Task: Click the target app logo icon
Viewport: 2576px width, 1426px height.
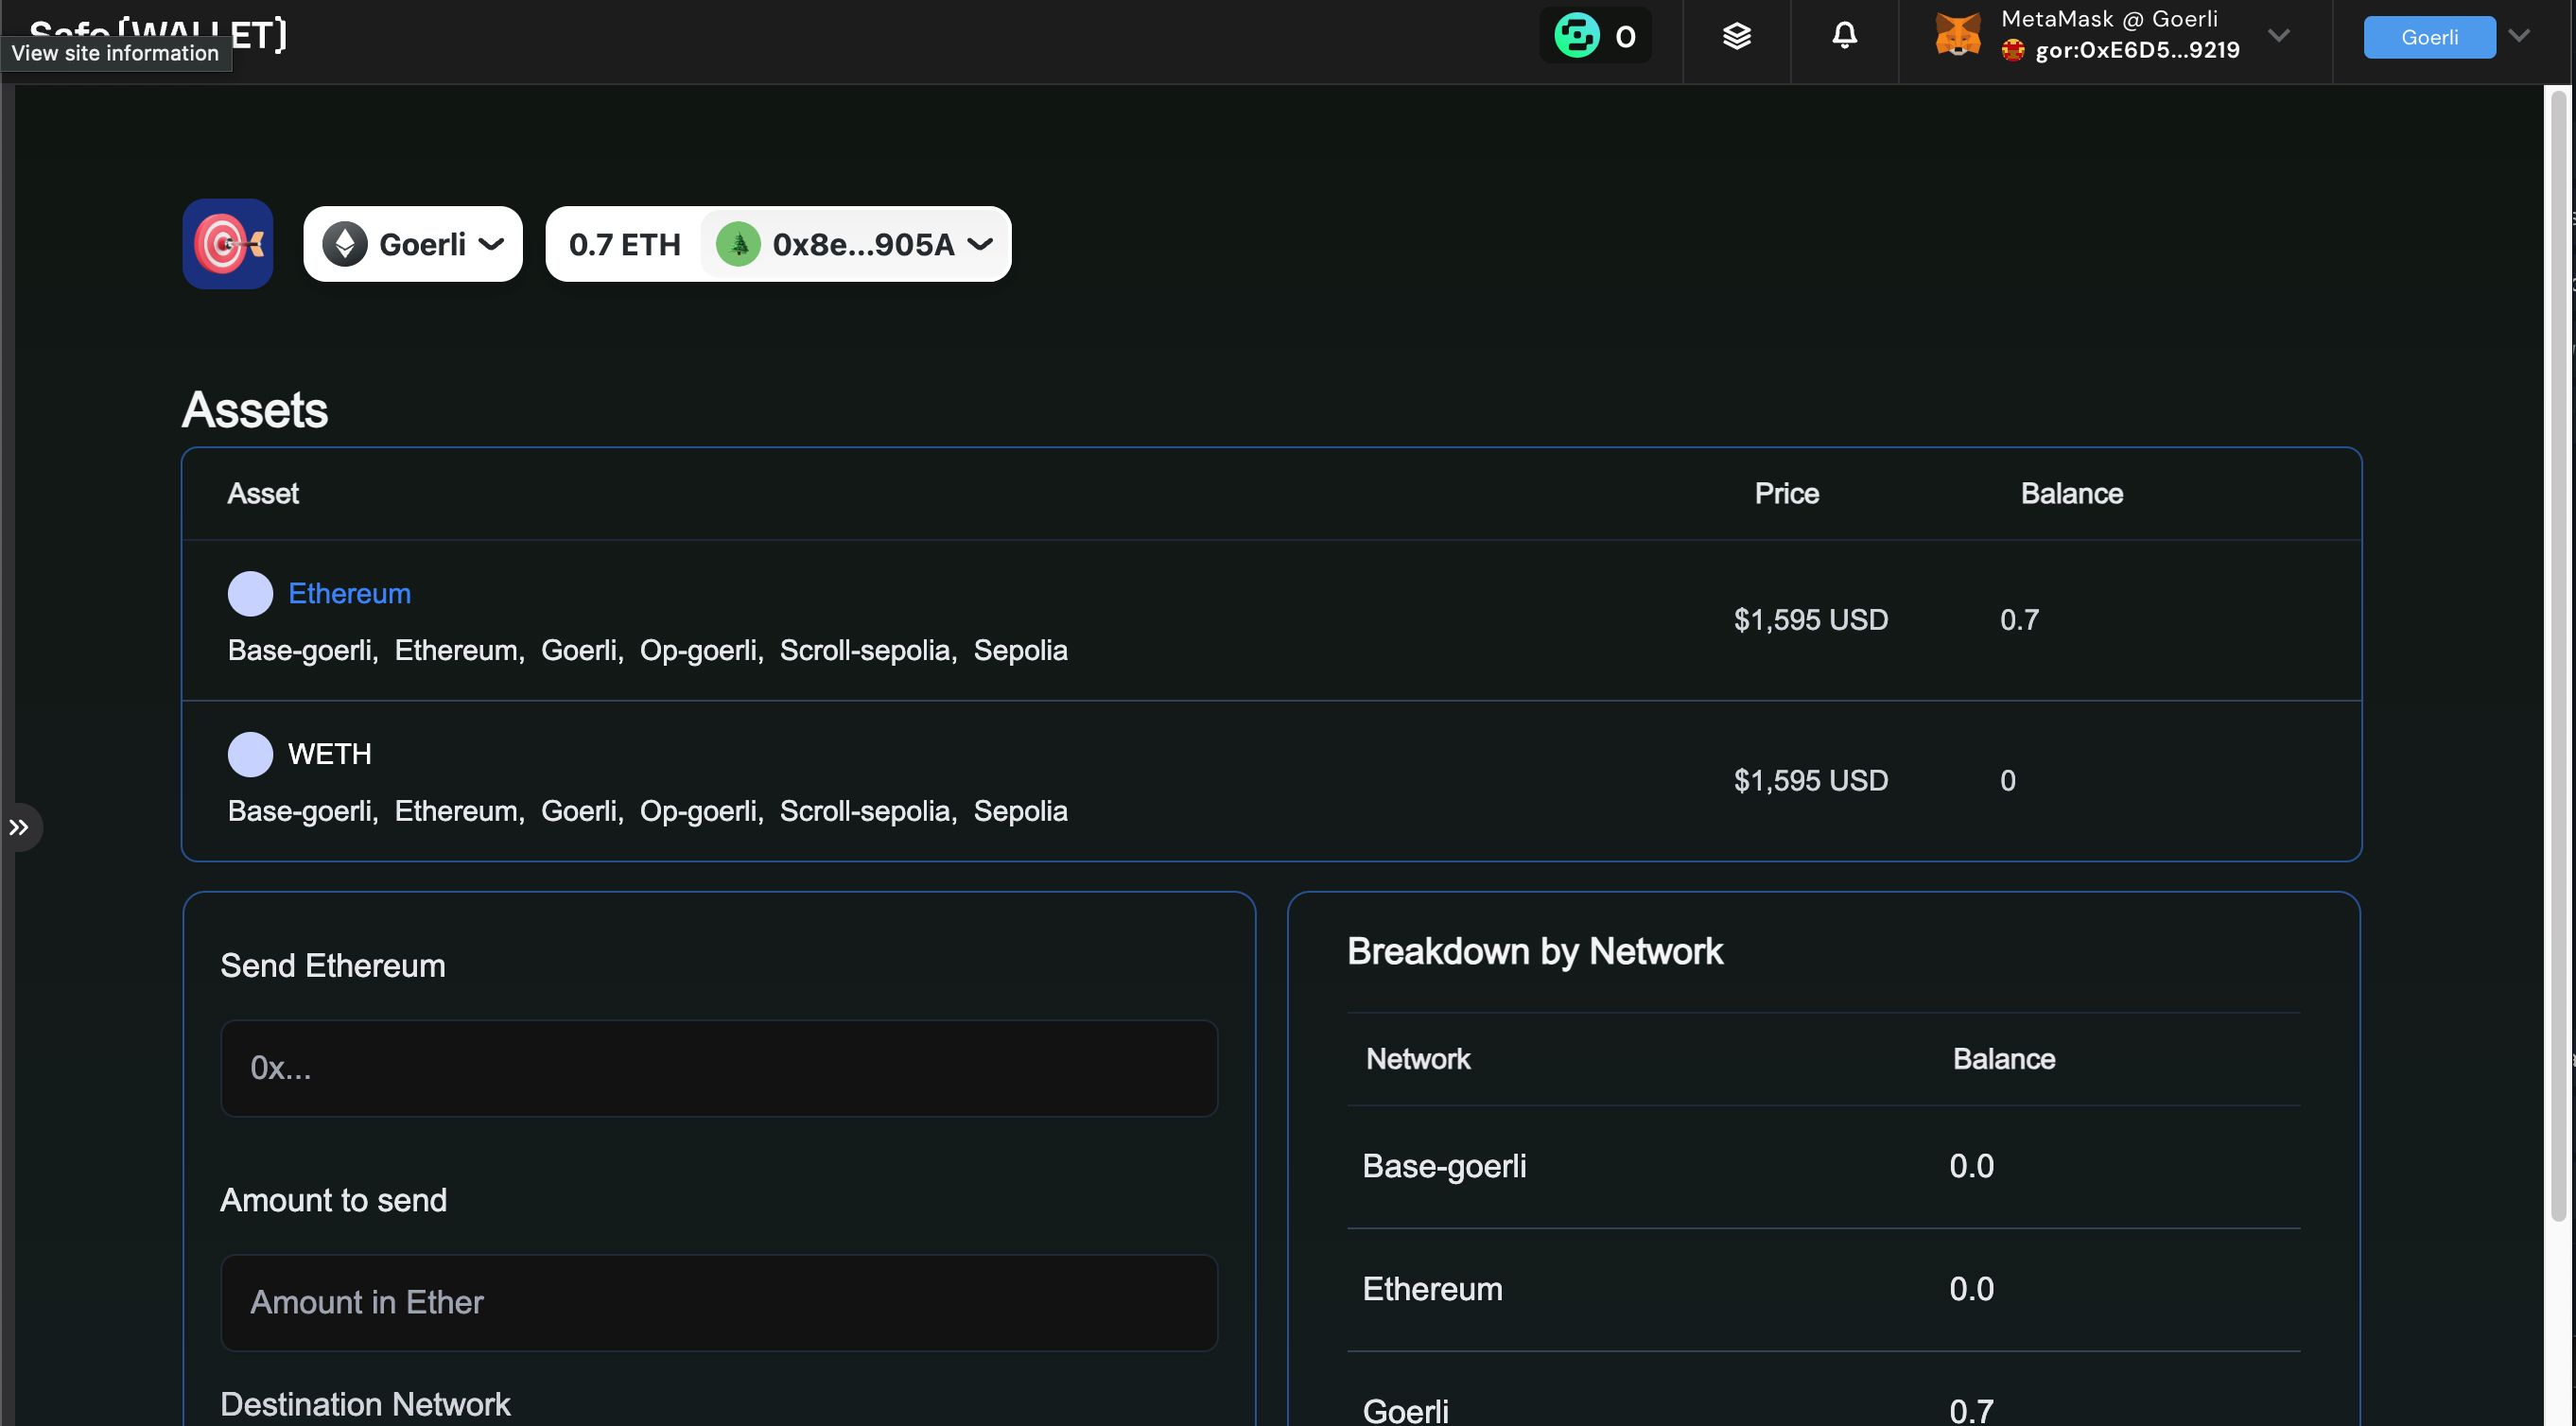Action: (227, 244)
